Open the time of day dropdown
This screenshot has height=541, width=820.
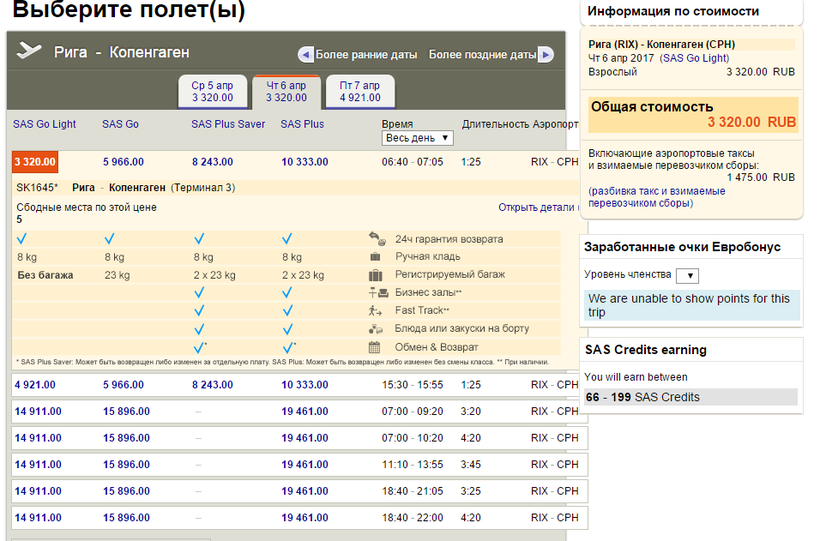[x=417, y=138]
